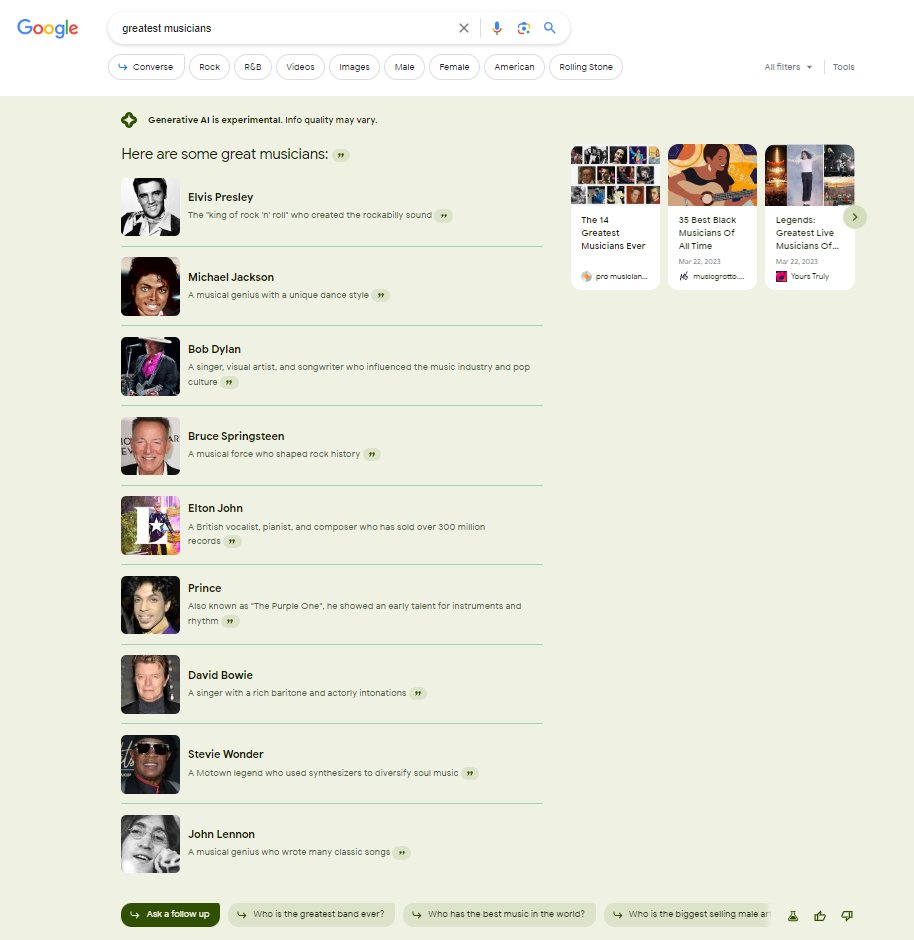Screen dimensions: 914x940
Task: Click Stevie Wonder's photo thumbnail
Action: (150, 764)
